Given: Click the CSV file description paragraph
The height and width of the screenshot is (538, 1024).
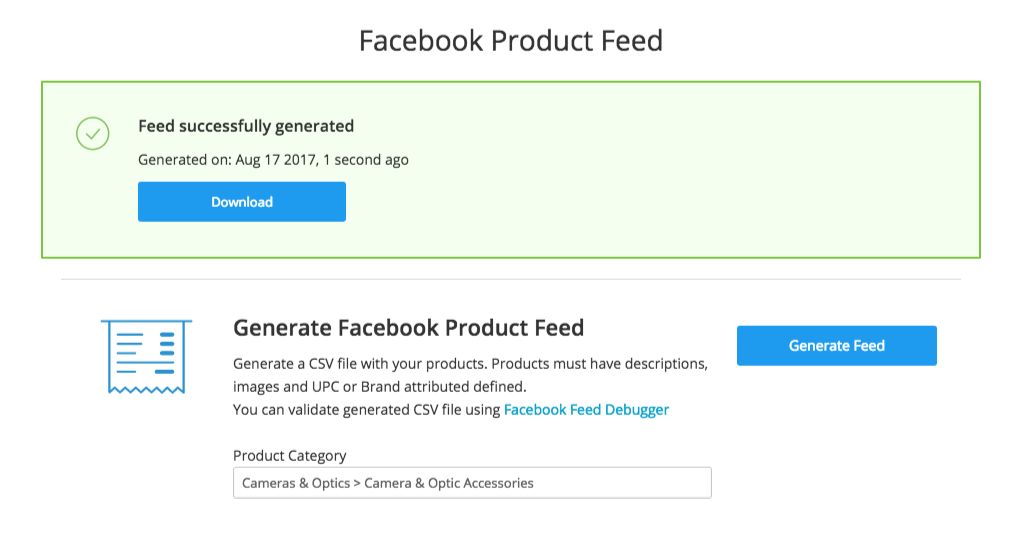Looking at the screenshot, I should pos(470,375).
